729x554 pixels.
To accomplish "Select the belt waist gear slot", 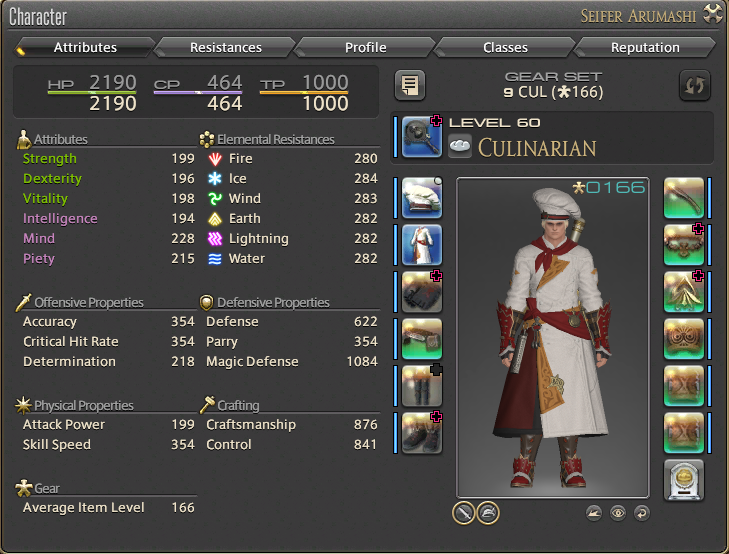I will coord(422,339).
